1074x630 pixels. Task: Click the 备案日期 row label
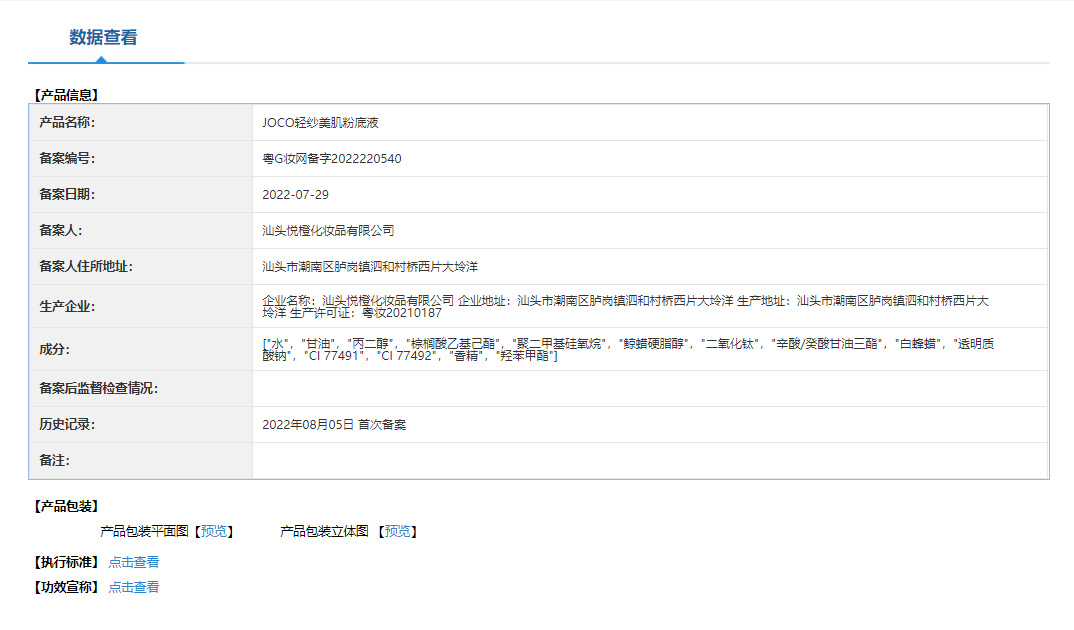pos(67,194)
